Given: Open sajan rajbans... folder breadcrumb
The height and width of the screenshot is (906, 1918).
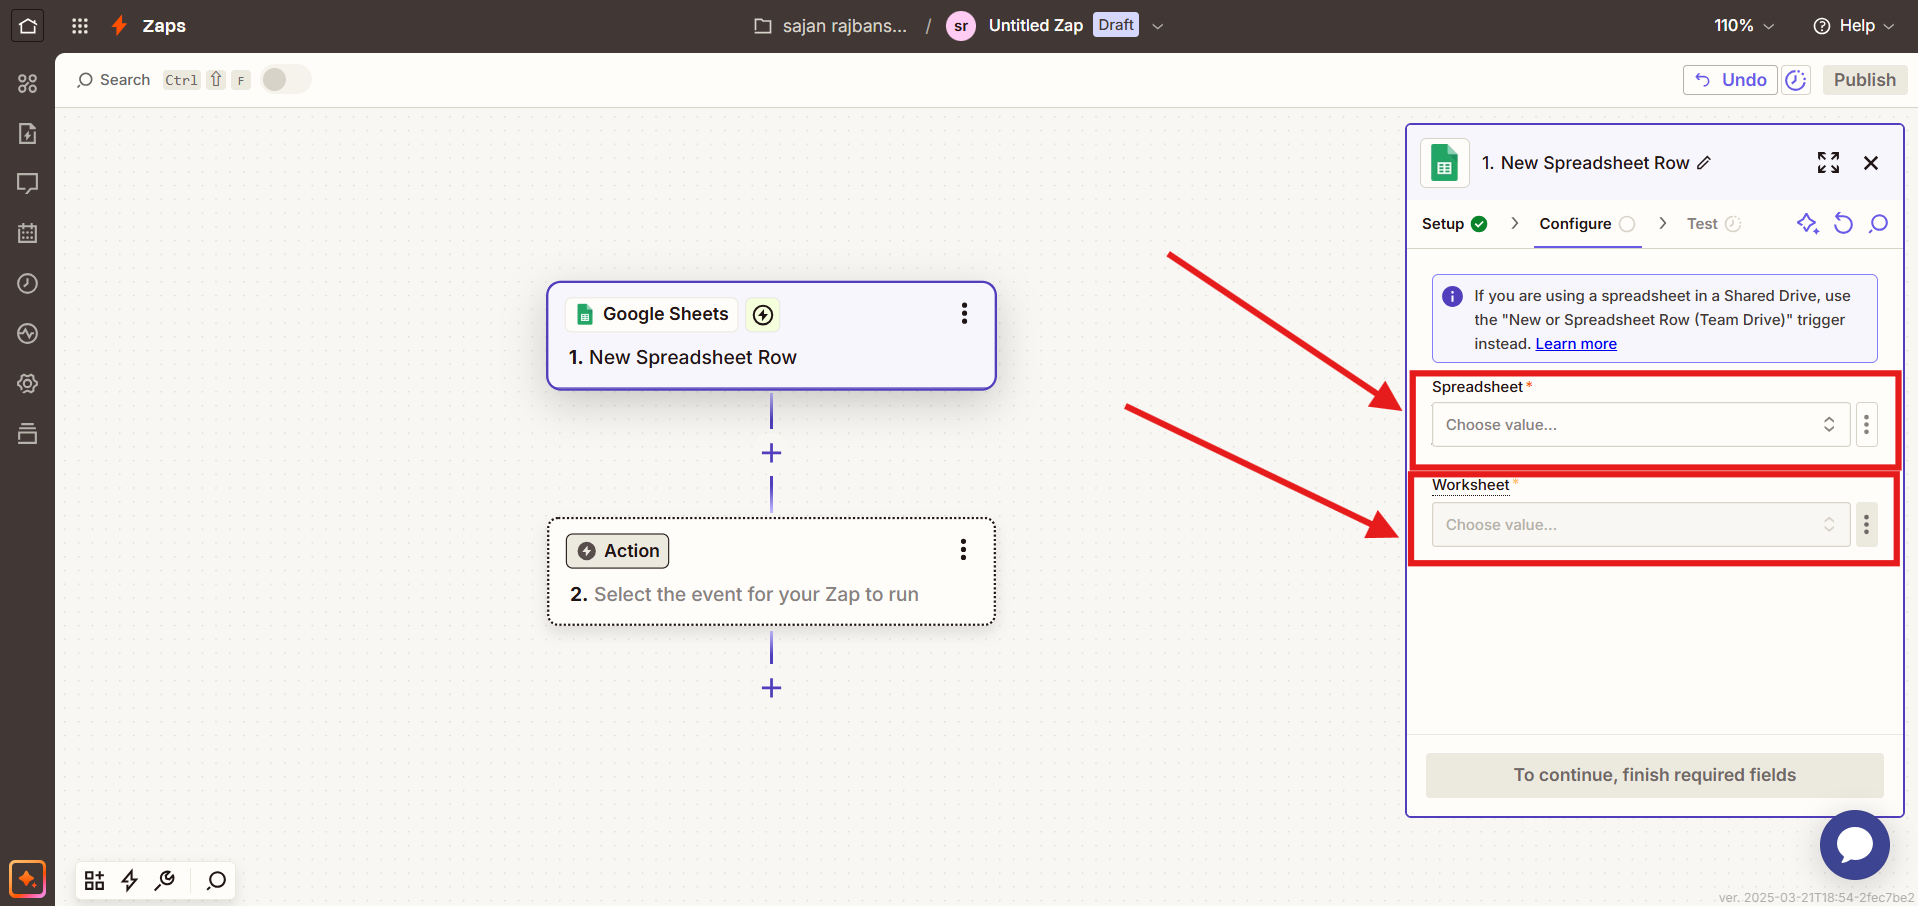Looking at the screenshot, I should [844, 26].
